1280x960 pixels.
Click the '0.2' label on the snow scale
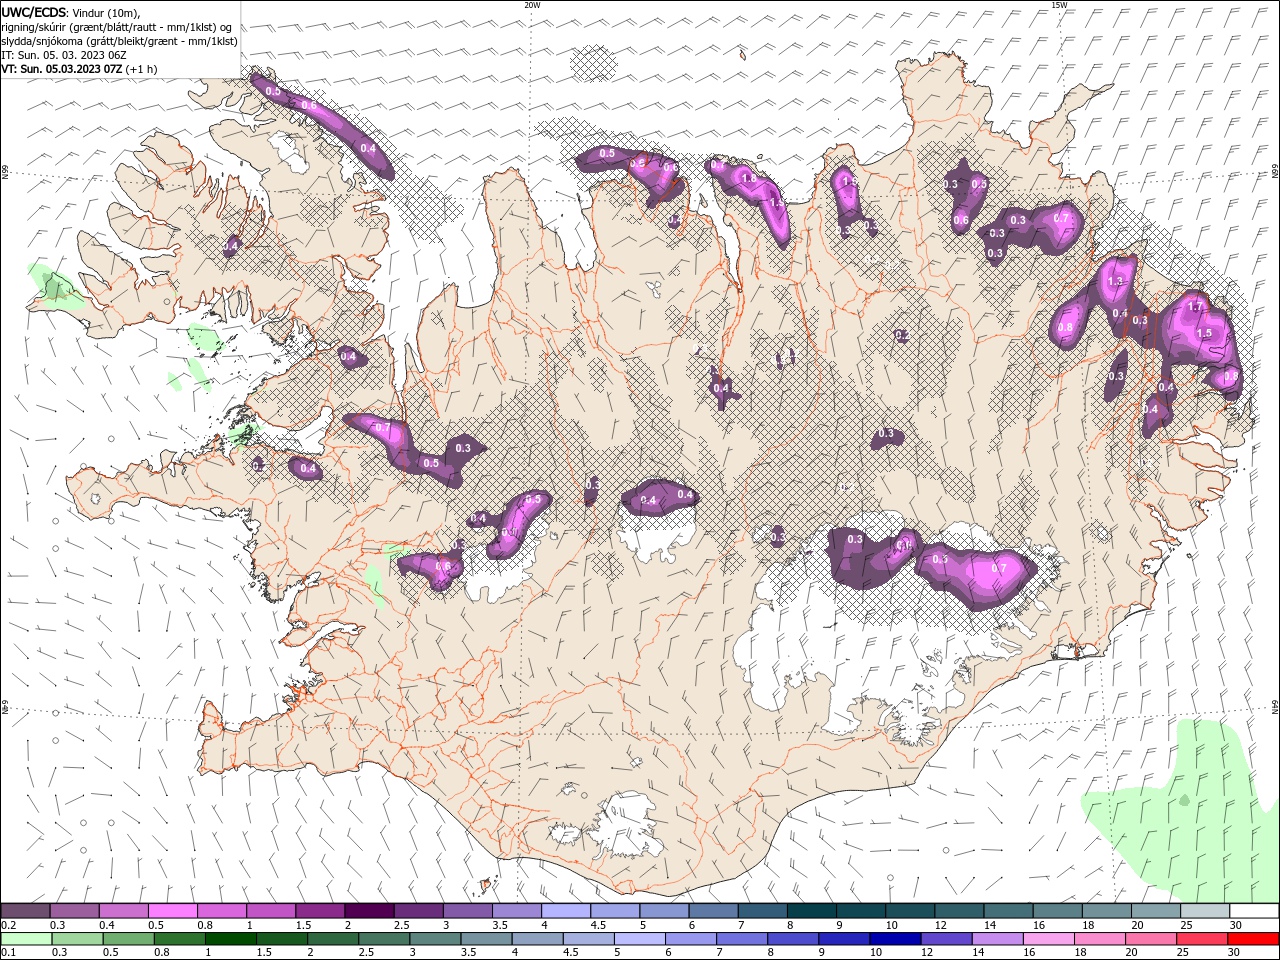8,925
